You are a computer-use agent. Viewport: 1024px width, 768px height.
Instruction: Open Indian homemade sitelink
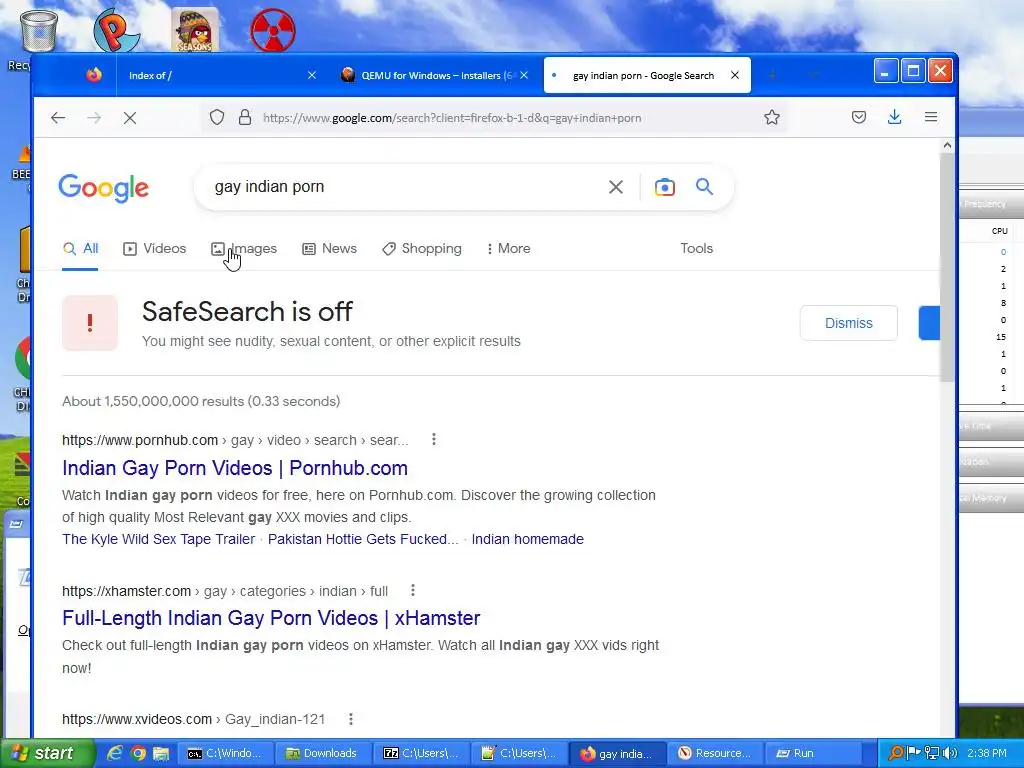528,539
